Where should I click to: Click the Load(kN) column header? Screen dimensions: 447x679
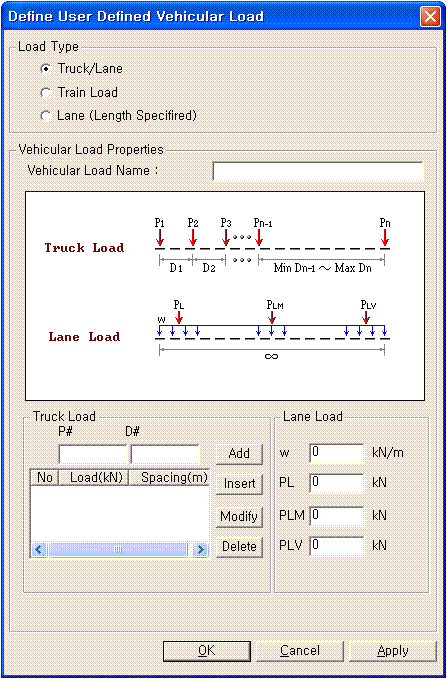click(93, 478)
